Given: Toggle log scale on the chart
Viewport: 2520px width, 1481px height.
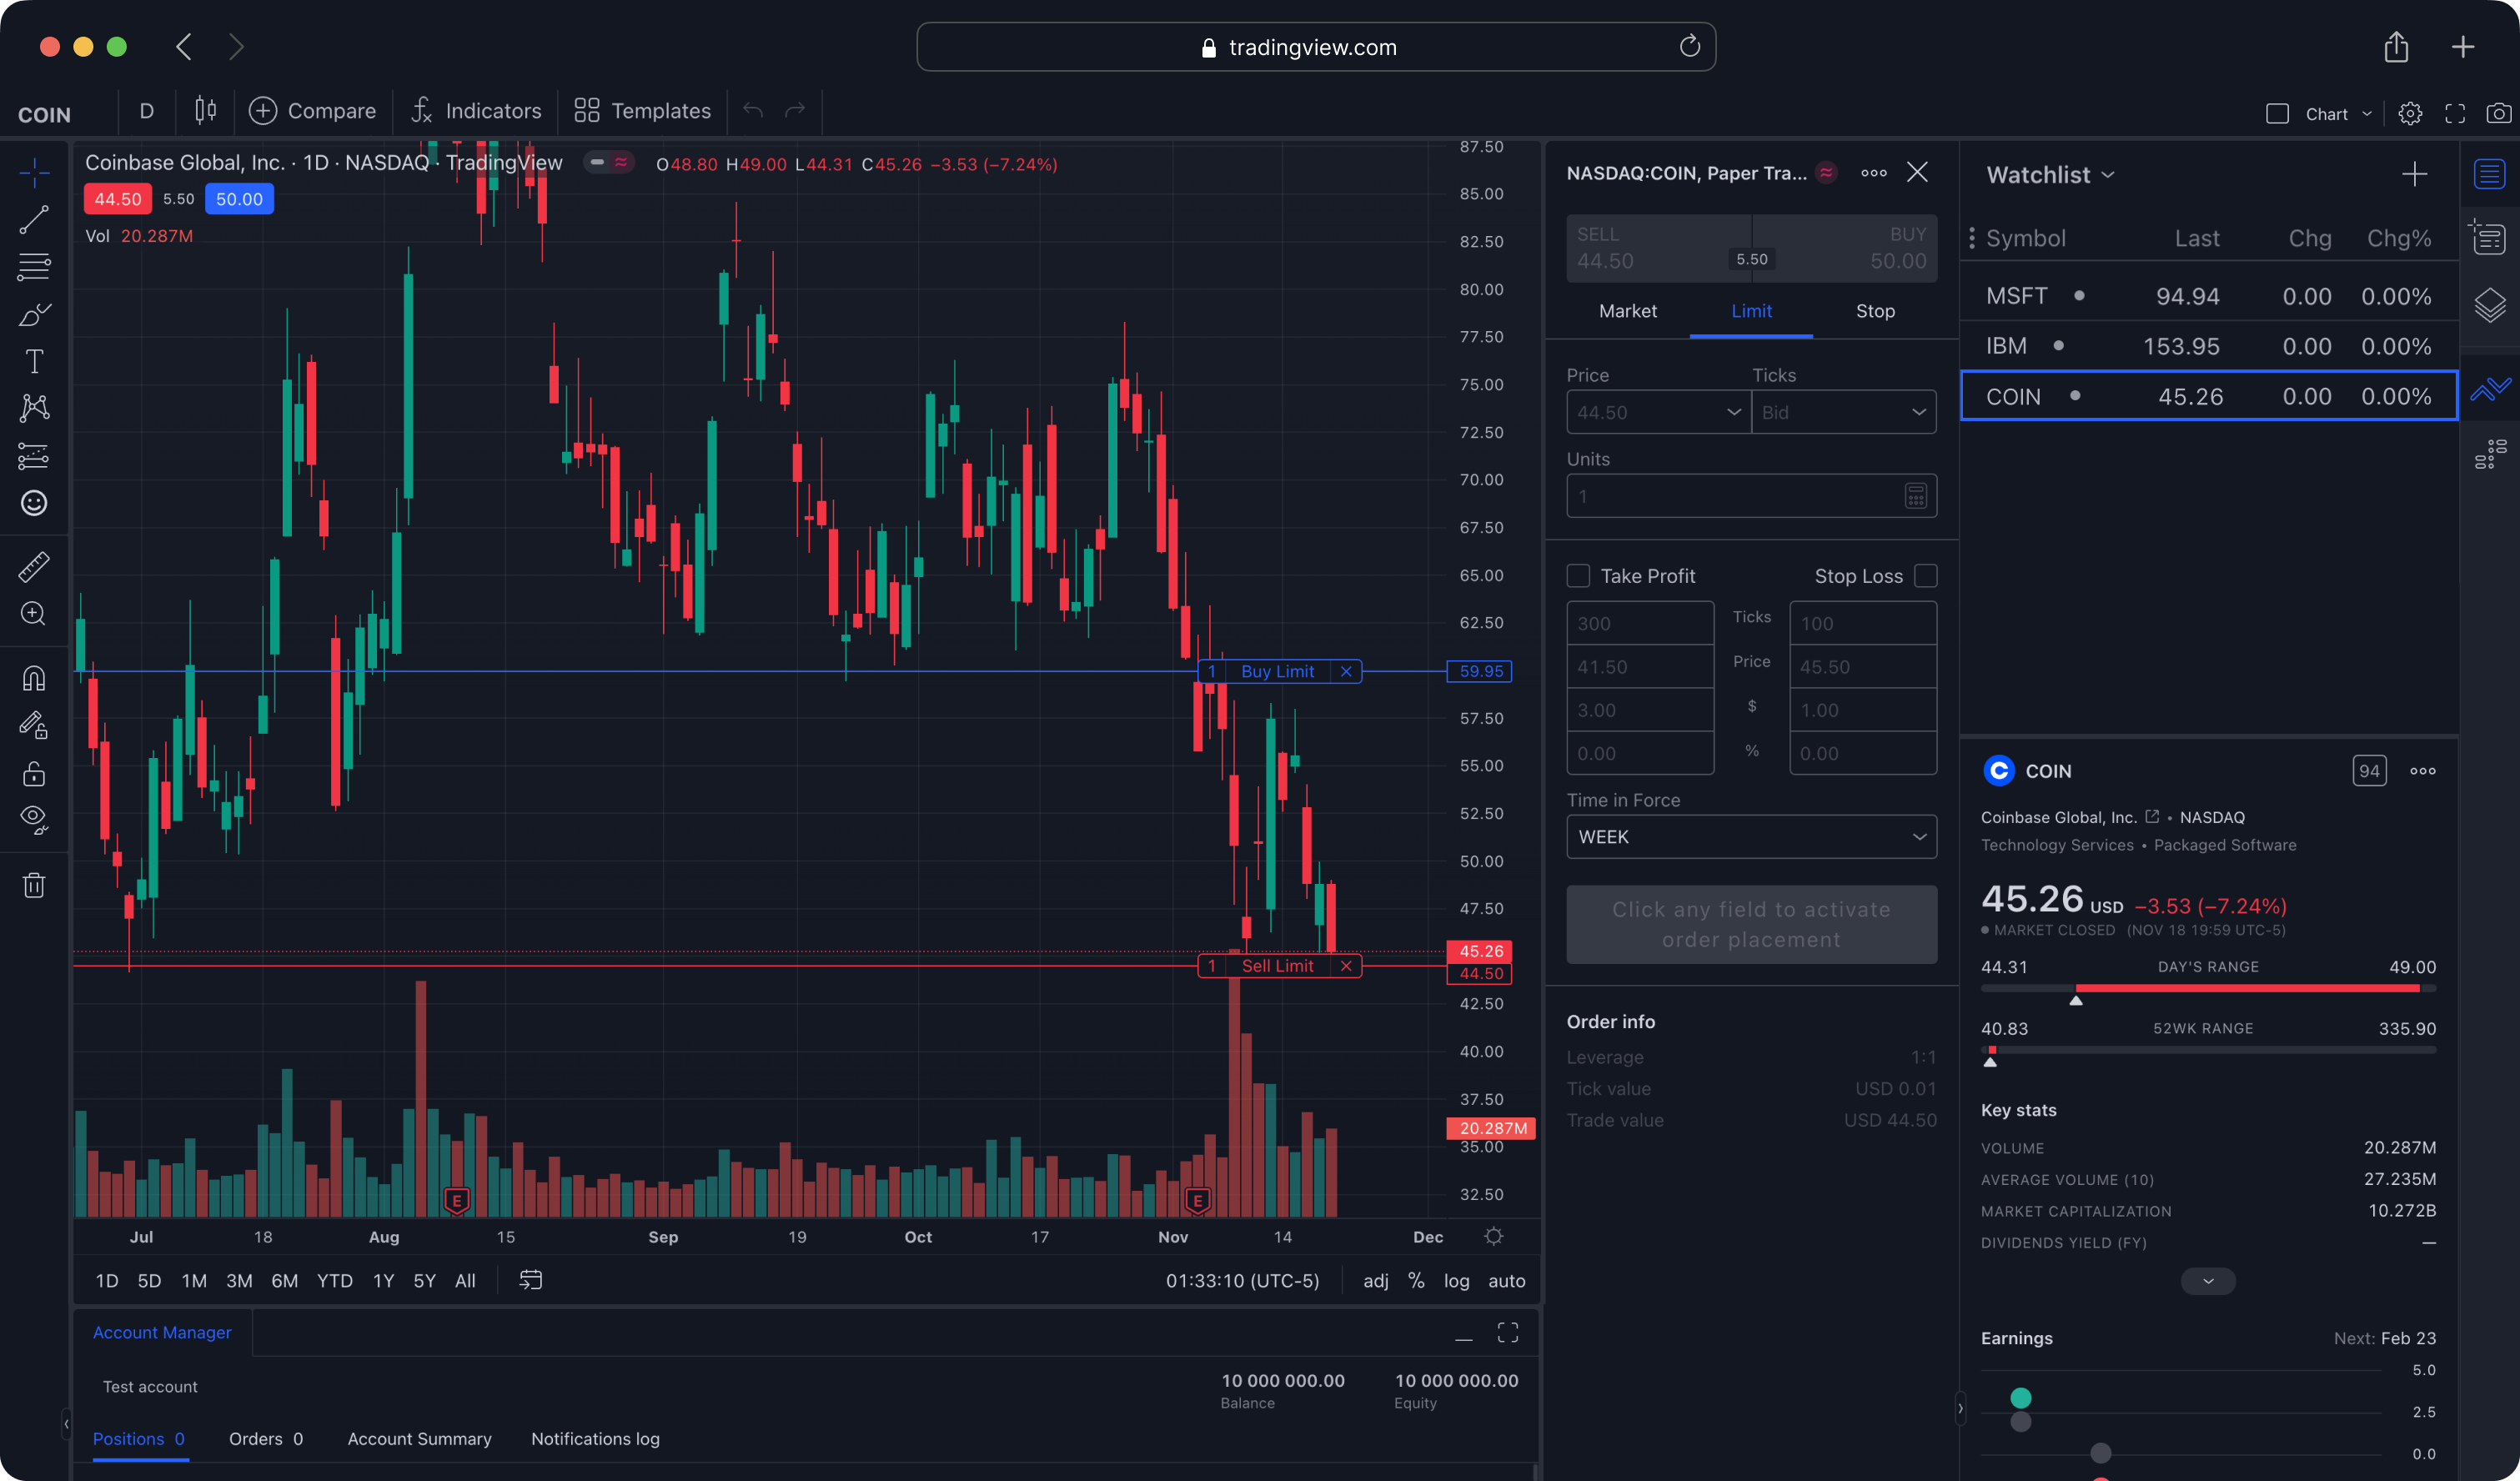Looking at the screenshot, I should [x=1456, y=1281].
